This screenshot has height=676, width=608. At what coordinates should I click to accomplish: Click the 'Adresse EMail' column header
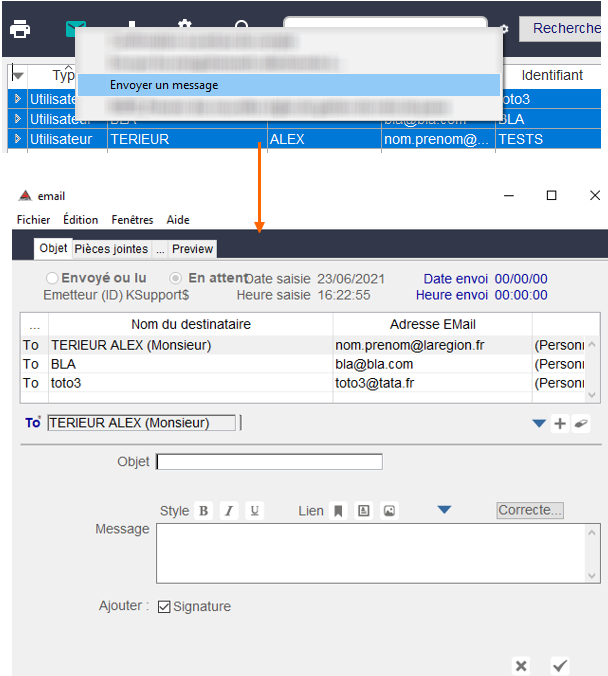tap(432, 324)
